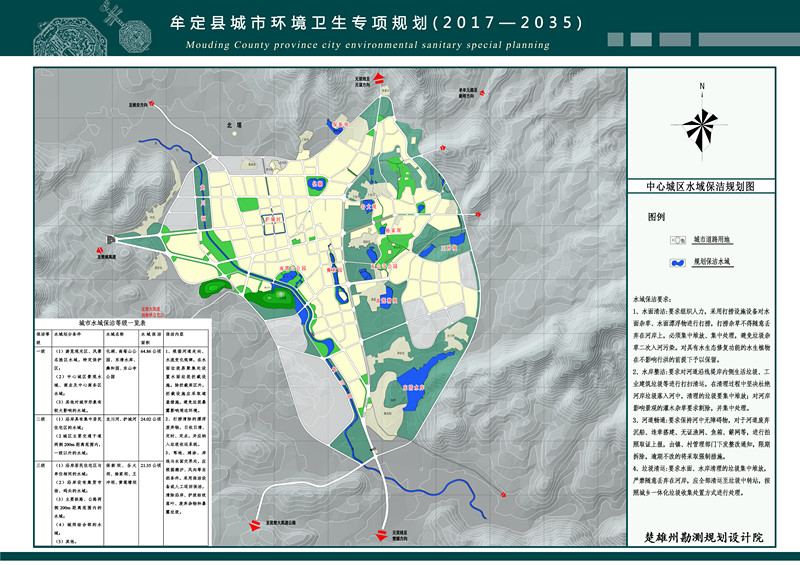Click the 图例 legend heading
800x565 pixels.
point(656,216)
